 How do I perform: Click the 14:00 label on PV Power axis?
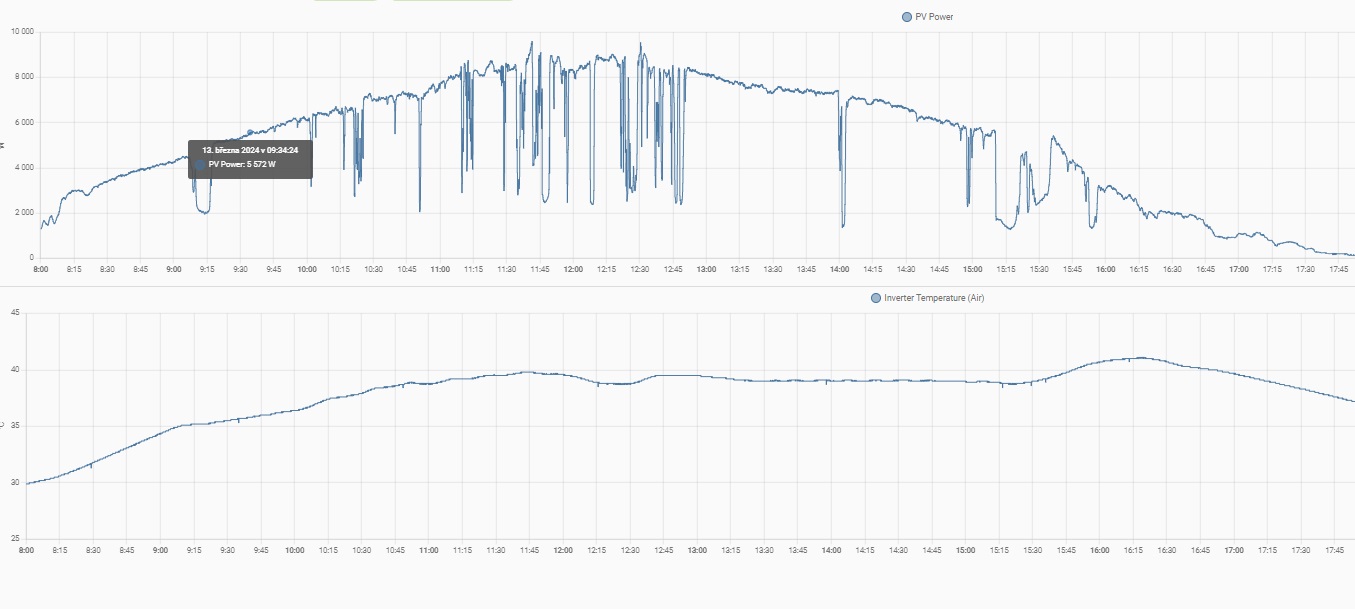point(839,269)
